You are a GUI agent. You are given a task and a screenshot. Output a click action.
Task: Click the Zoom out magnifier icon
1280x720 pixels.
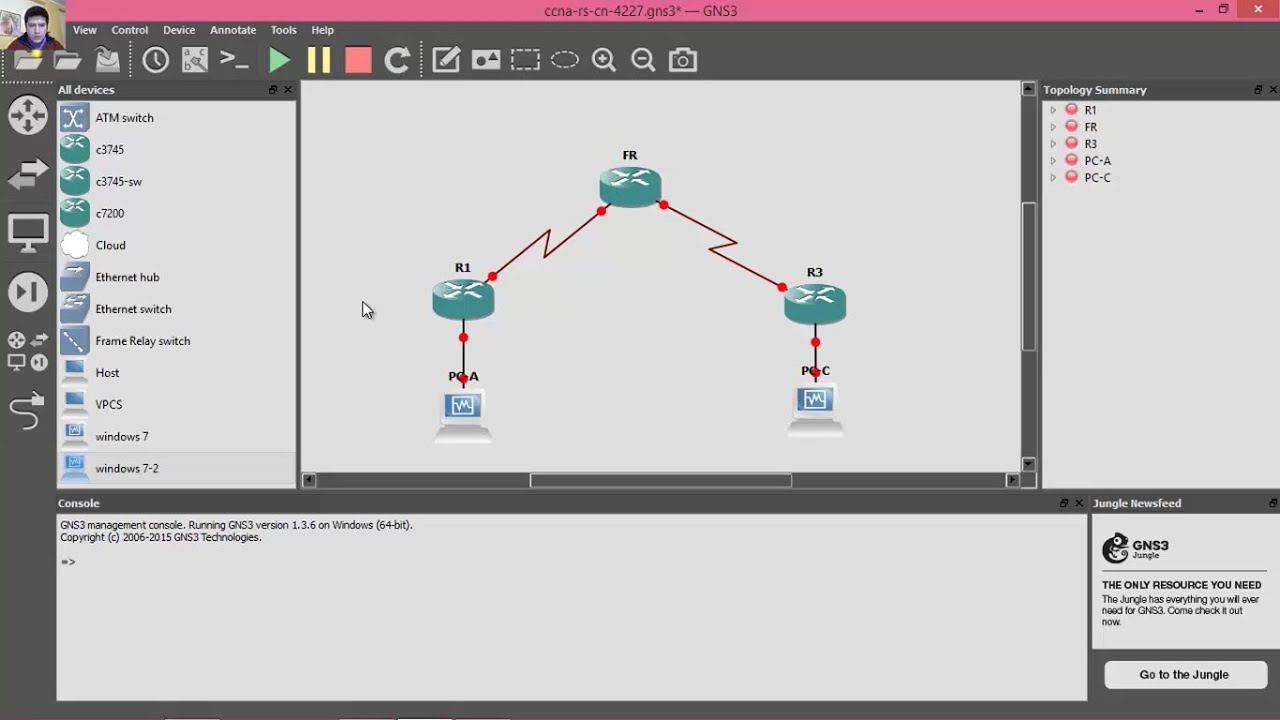[643, 60]
